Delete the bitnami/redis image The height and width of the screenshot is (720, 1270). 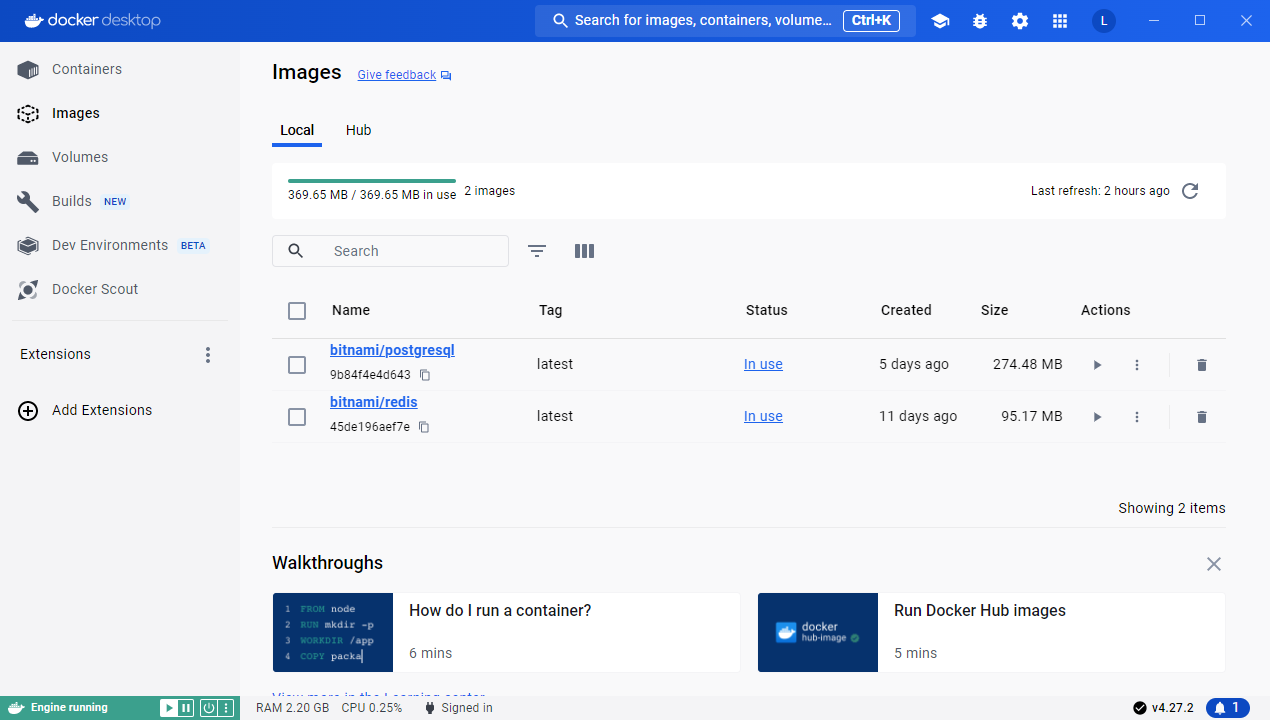click(1202, 417)
